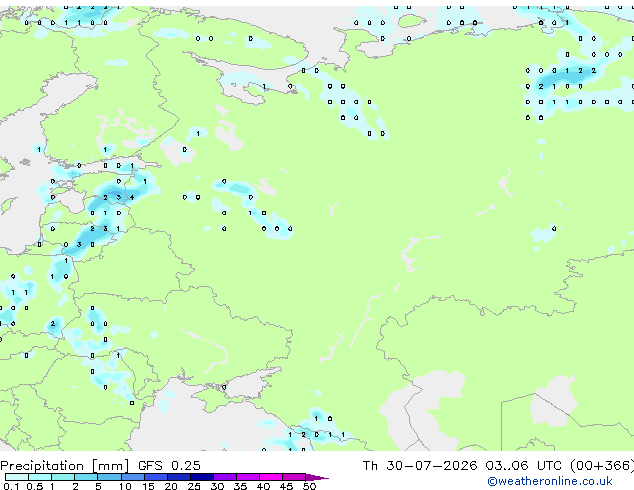The image size is (634, 490).
Task: Click the '40' legend scale label
Action: click(x=263, y=486)
